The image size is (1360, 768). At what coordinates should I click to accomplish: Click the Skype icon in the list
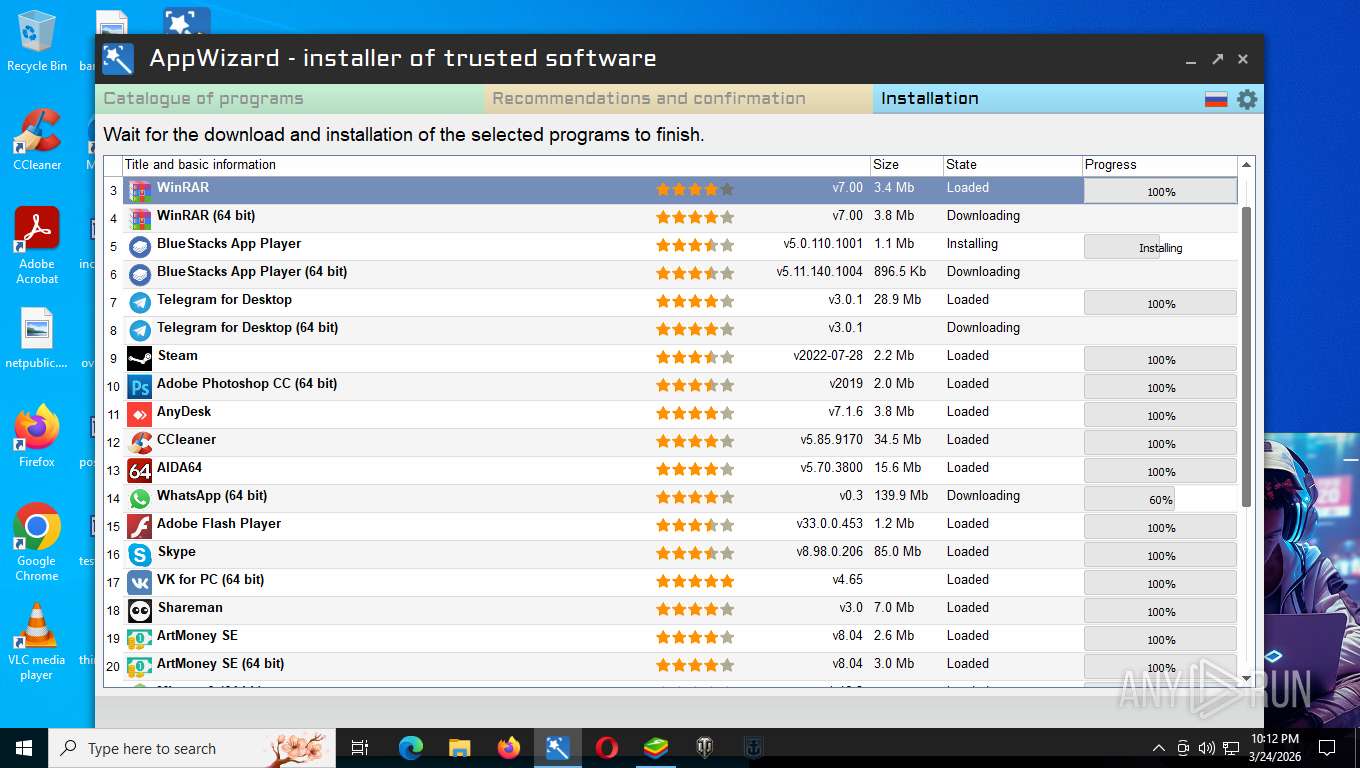[140, 554]
